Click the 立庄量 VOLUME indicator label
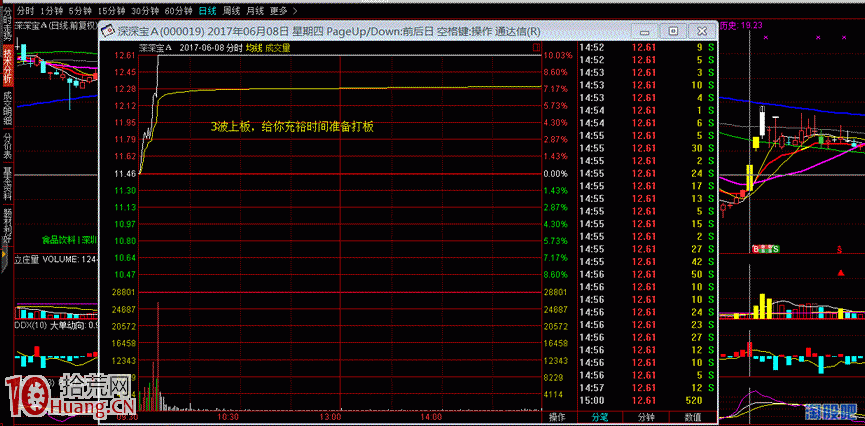Screen dimensions: 865x426 point(55,259)
